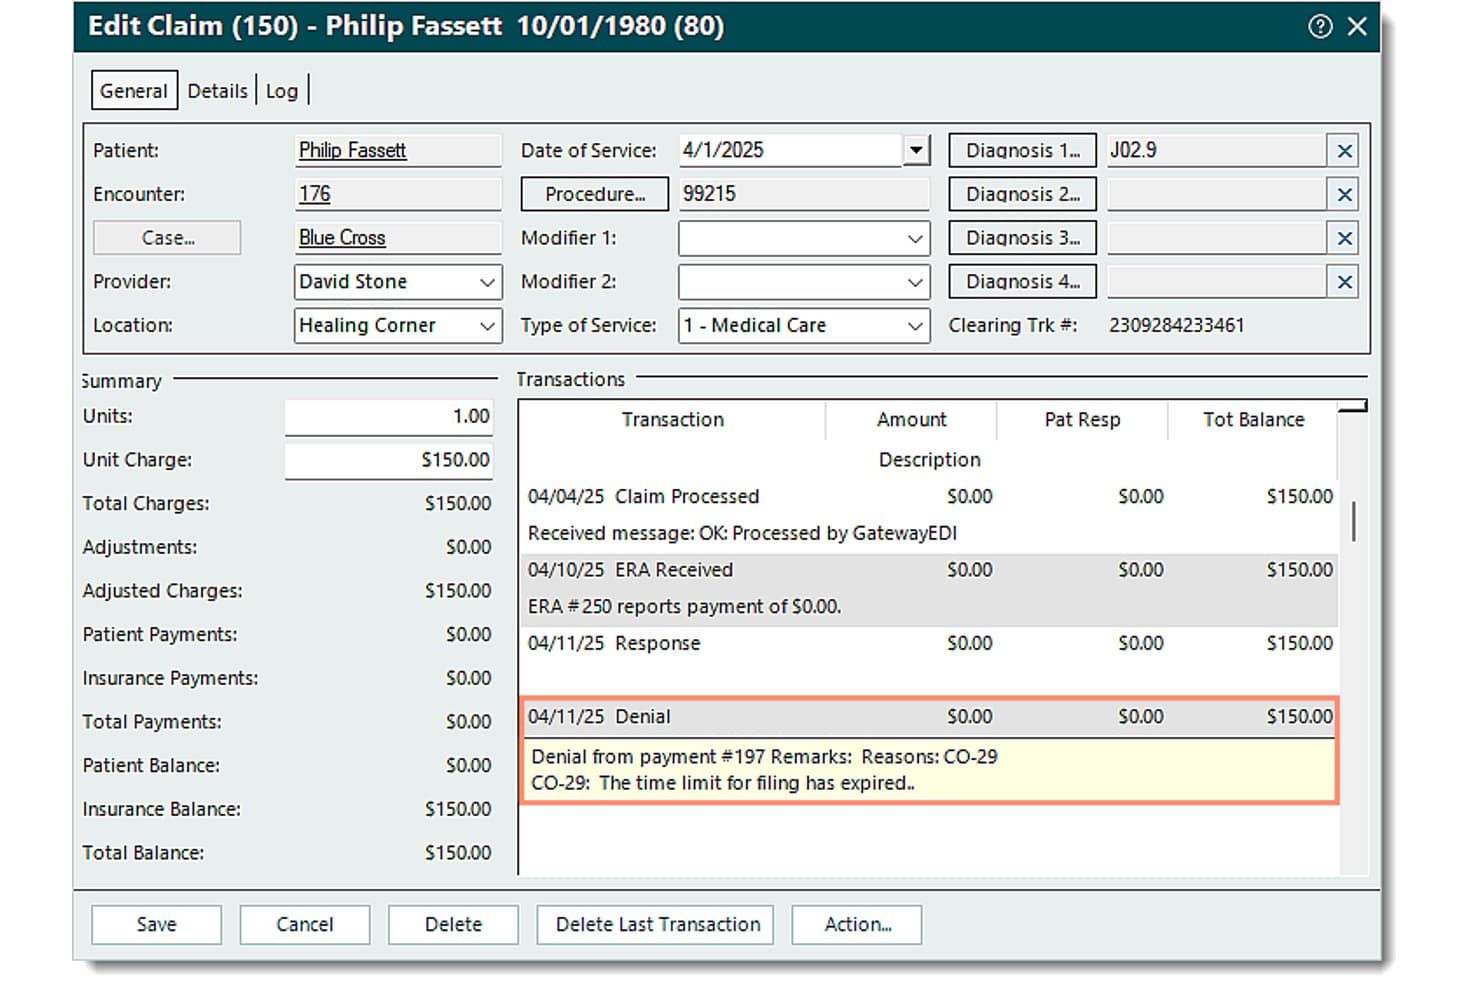1480x987 pixels.
Task: Click the Tot Balance column header
Action: [1253, 420]
